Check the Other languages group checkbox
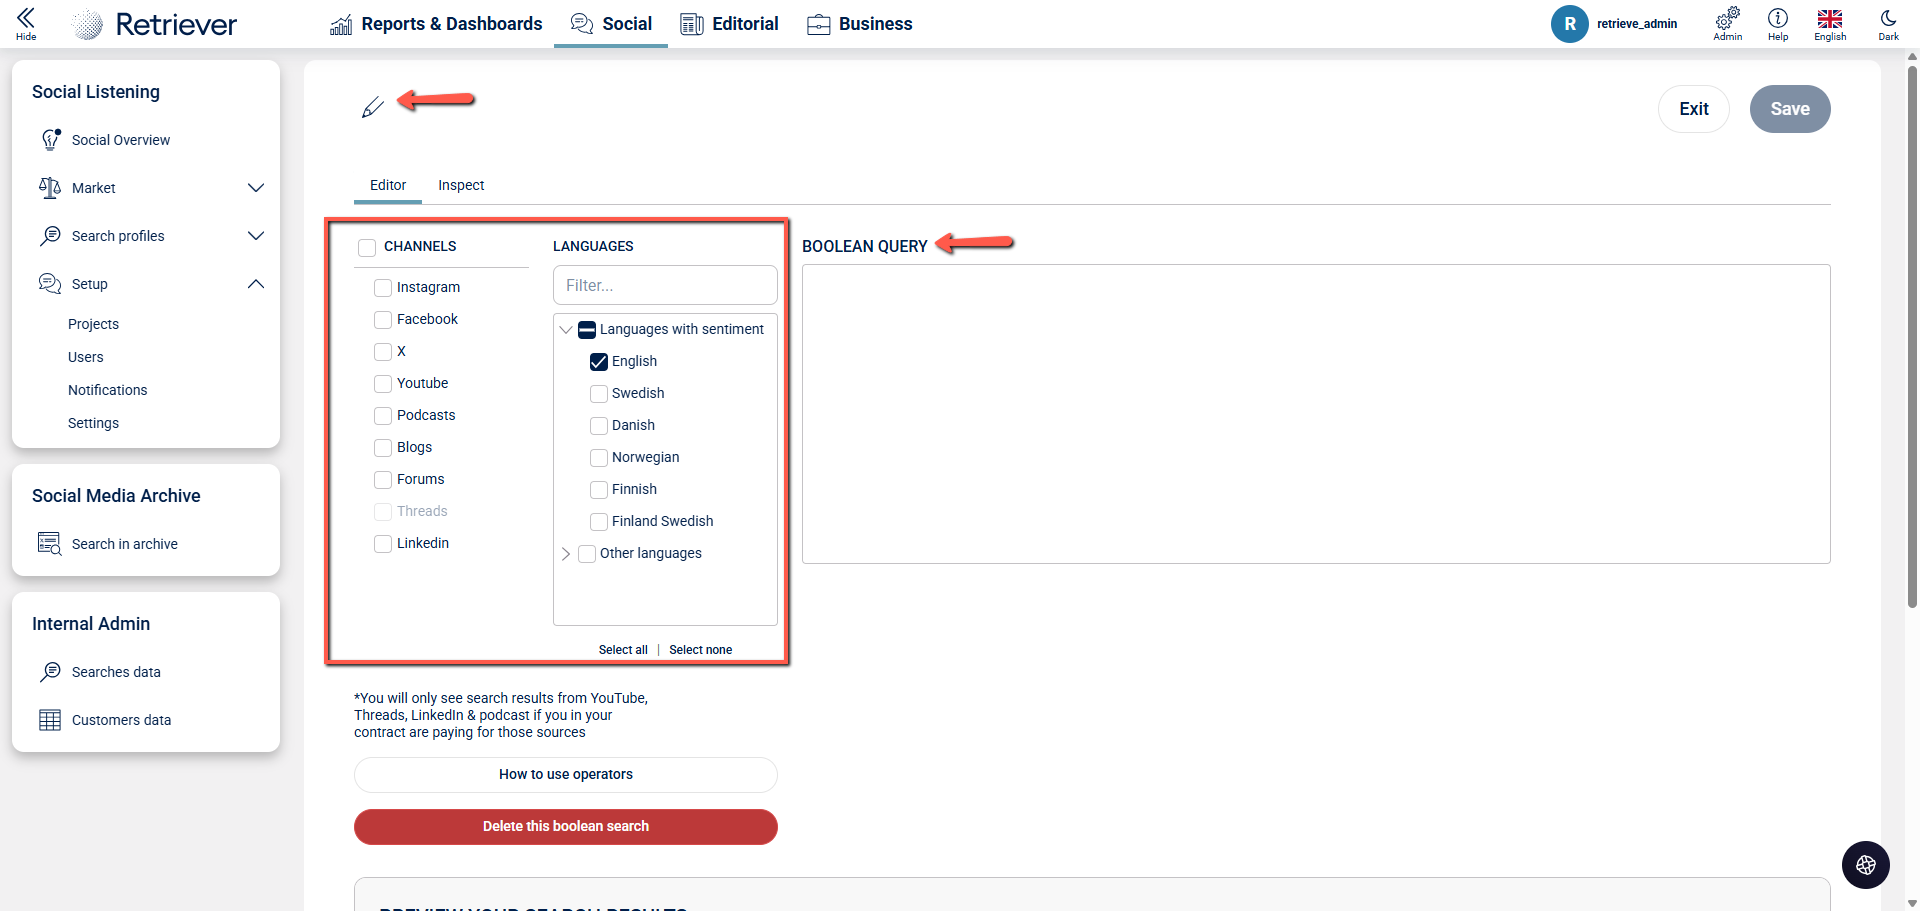This screenshot has height=911, width=1920. [587, 554]
